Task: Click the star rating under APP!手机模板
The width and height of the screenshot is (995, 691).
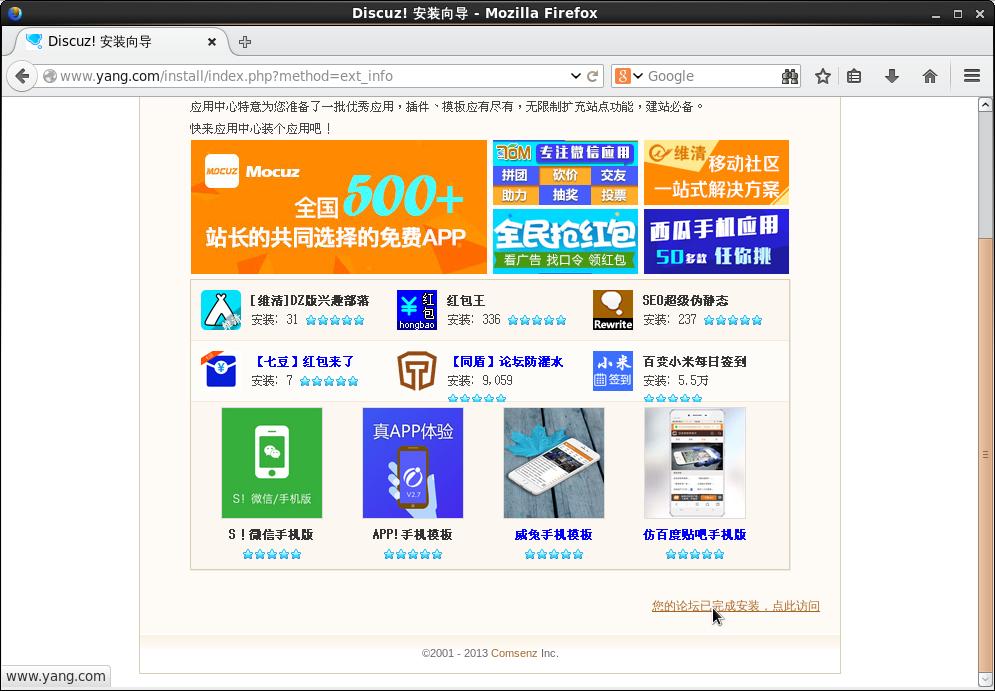Action: (x=413, y=553)
